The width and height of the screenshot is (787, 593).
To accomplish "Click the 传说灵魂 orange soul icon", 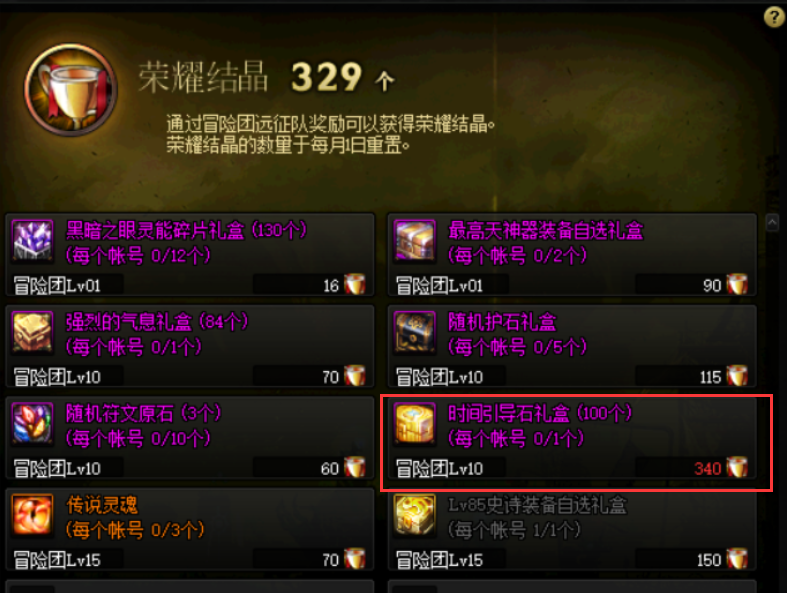I will tap(33, 515).
